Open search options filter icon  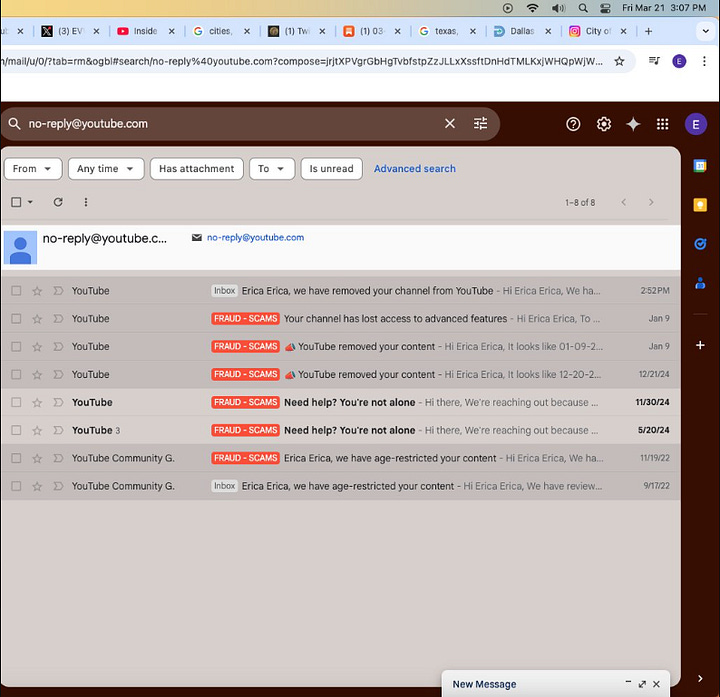(480, 124)
